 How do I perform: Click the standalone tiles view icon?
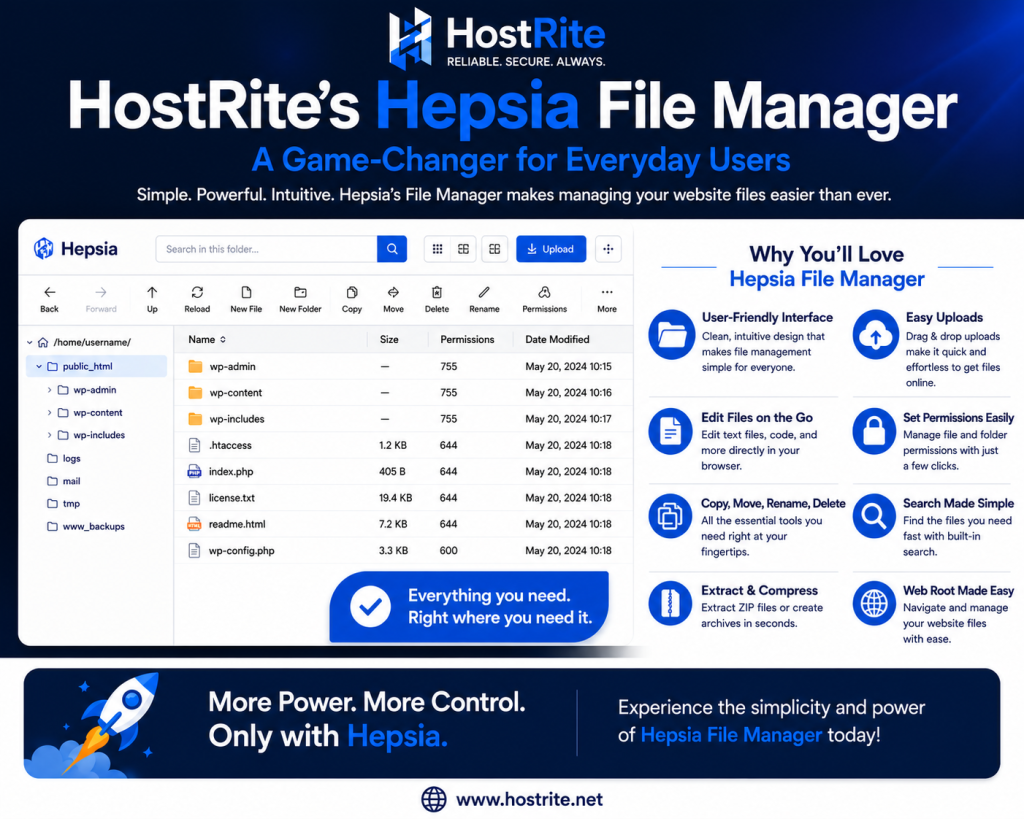[x=494, y=249]
